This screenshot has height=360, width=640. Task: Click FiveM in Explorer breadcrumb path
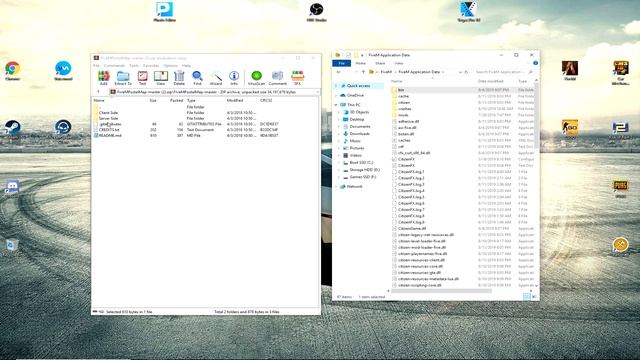tap(386, 72)
